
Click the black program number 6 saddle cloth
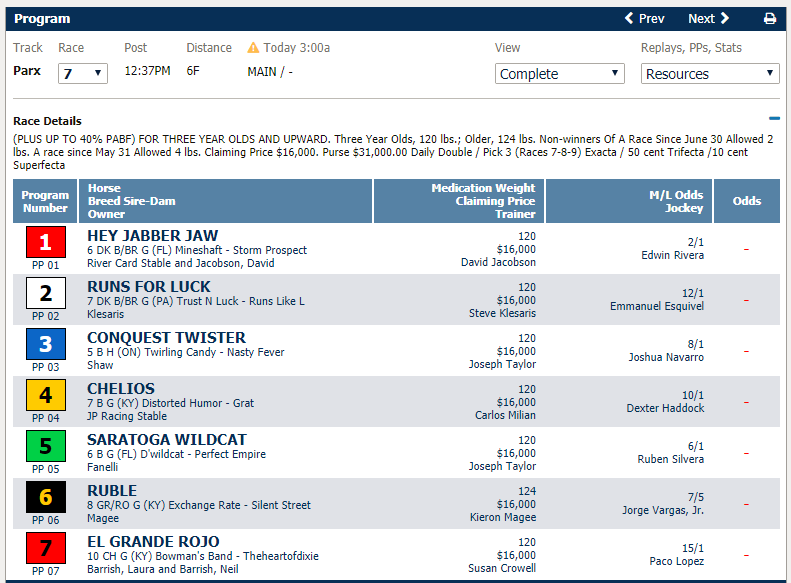46,497
